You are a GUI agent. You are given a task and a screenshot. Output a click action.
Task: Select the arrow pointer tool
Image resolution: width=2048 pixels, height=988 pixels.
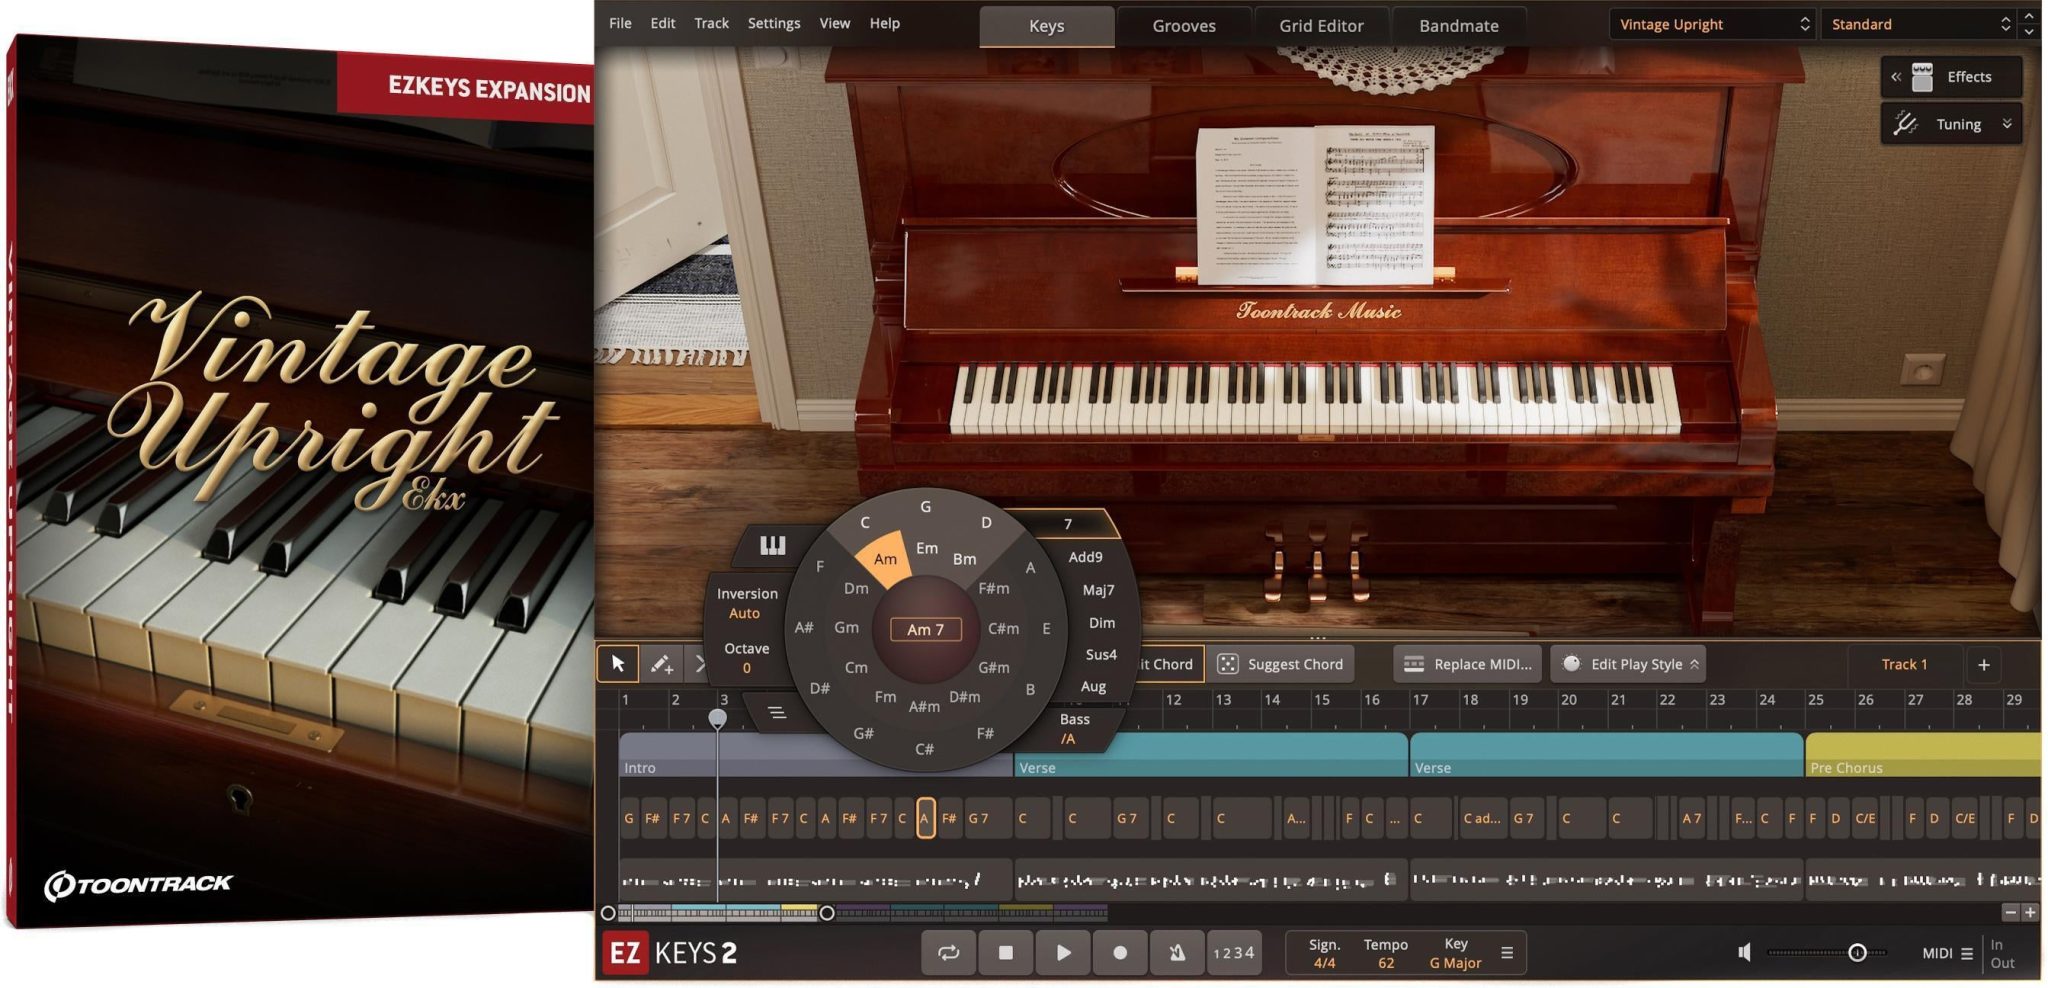tap(618, 664)
